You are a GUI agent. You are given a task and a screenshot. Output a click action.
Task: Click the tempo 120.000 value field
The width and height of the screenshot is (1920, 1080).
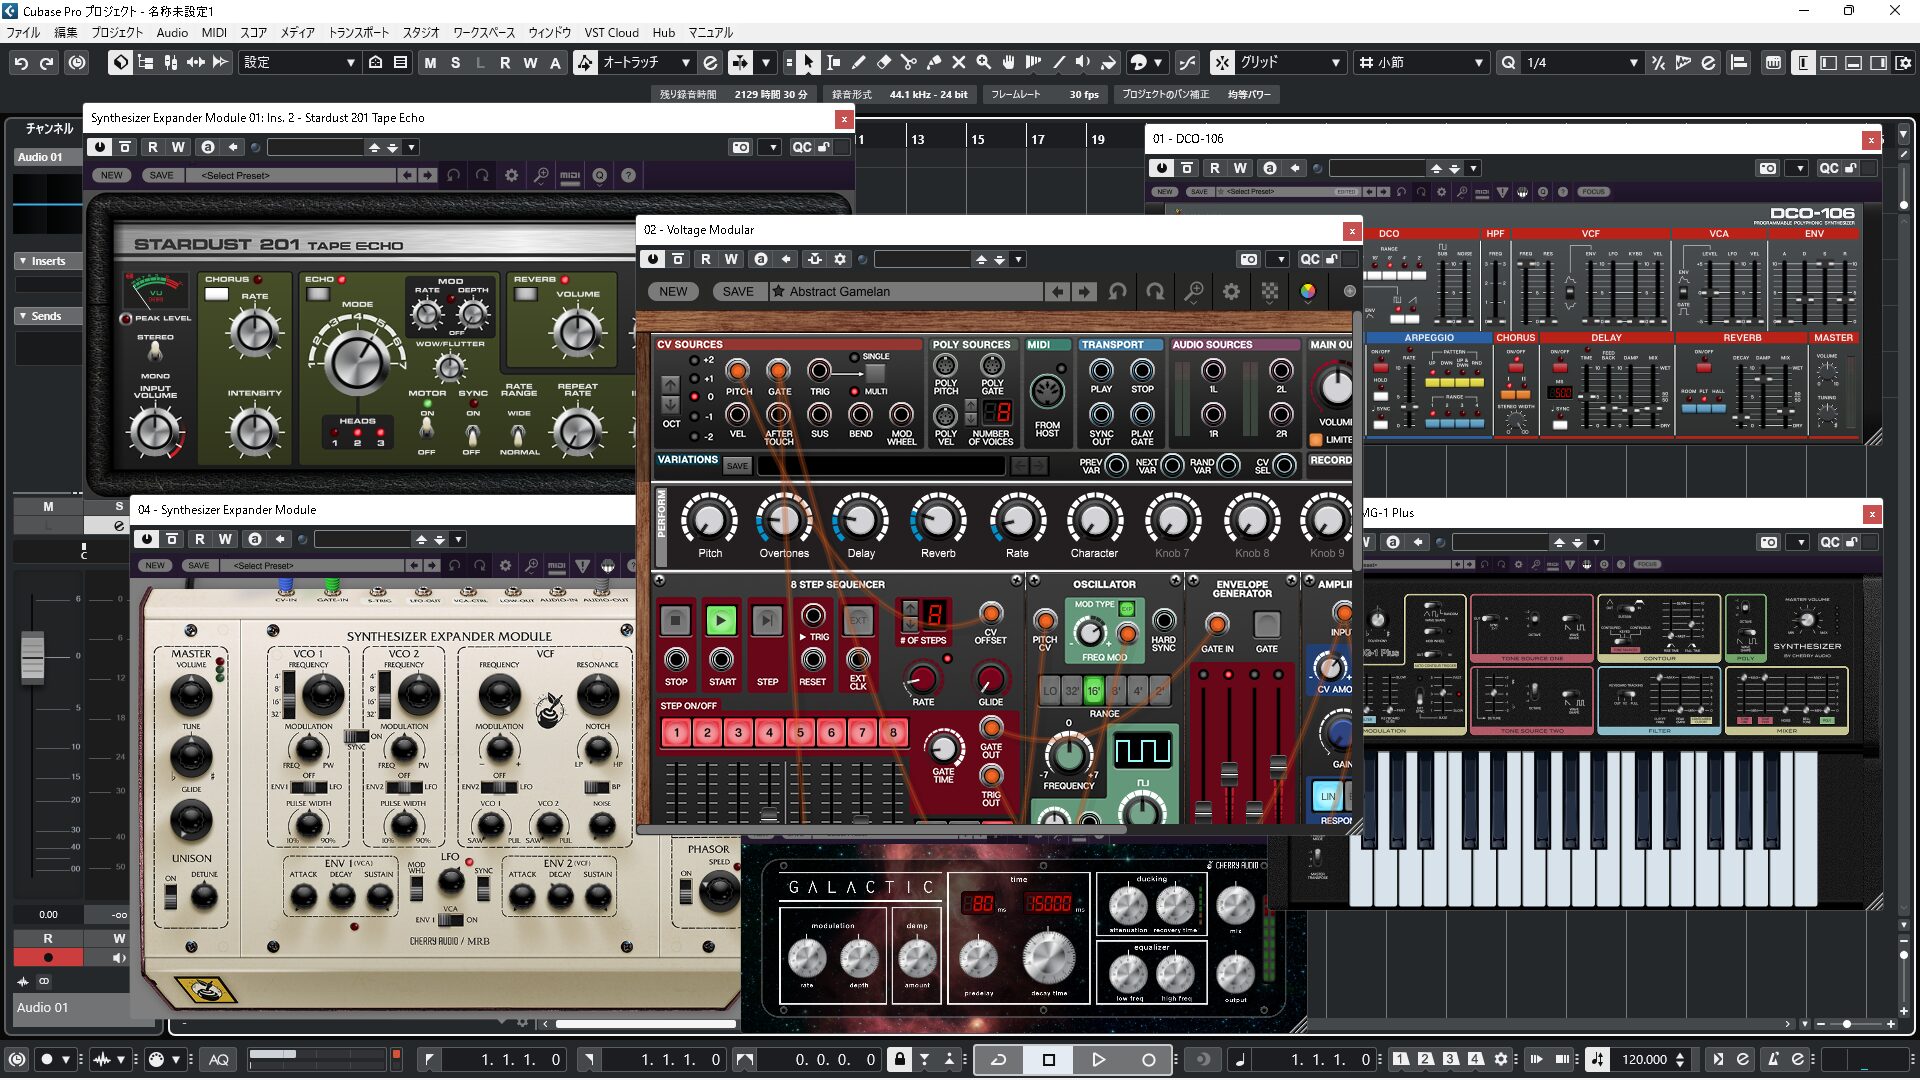click(x=1644, y=1059)
